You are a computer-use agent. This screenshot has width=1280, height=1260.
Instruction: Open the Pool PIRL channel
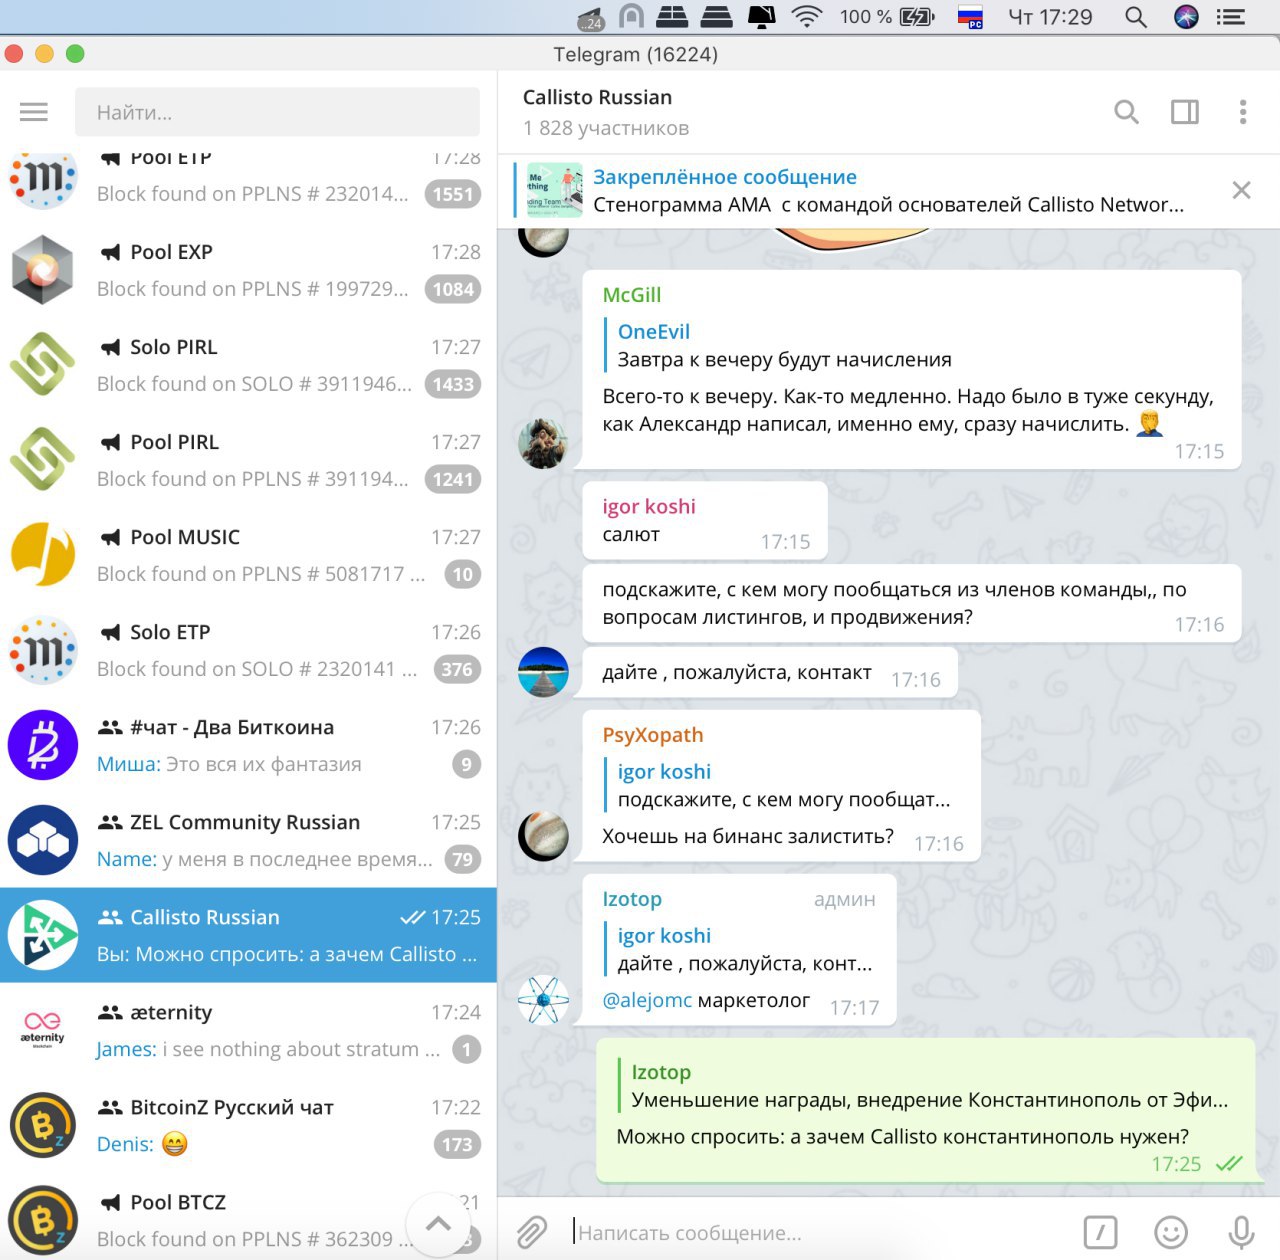point(248,460)
